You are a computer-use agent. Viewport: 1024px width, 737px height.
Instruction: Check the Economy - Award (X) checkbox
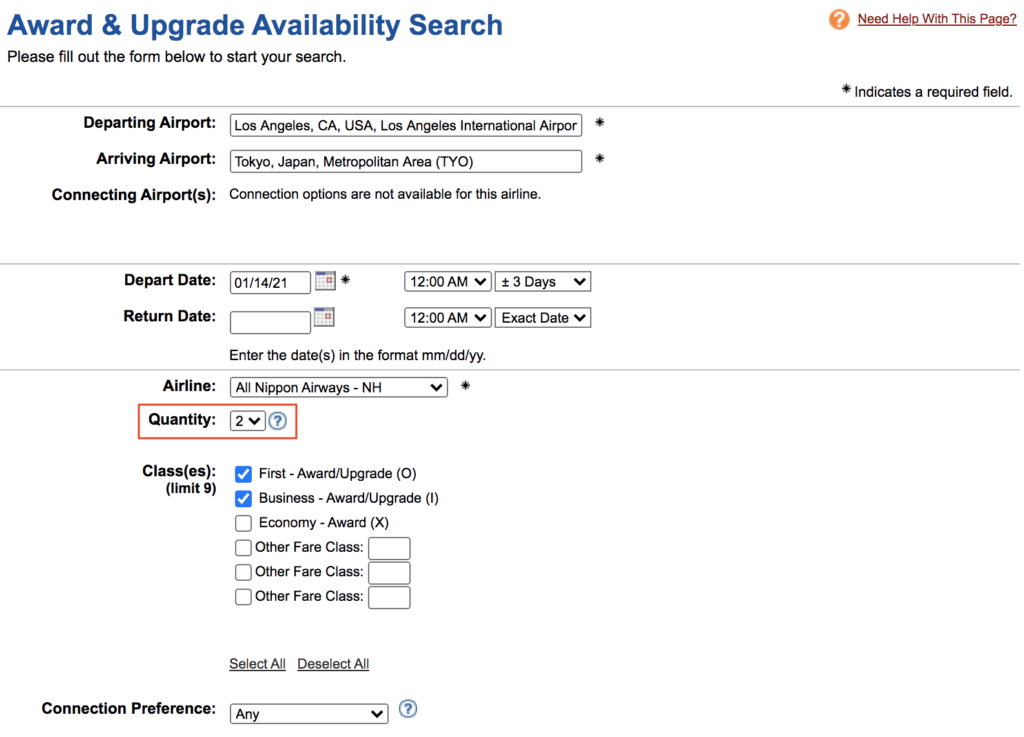[x=243, y=523]
